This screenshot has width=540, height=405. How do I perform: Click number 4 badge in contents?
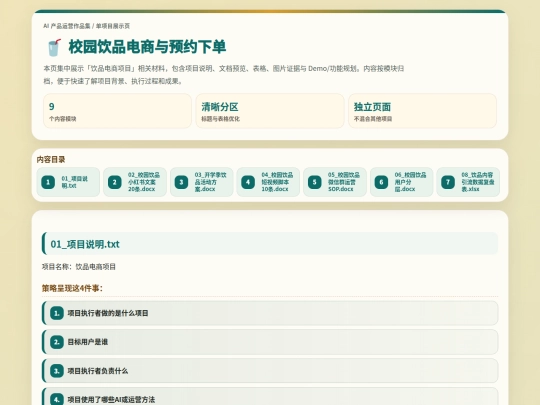248,182
